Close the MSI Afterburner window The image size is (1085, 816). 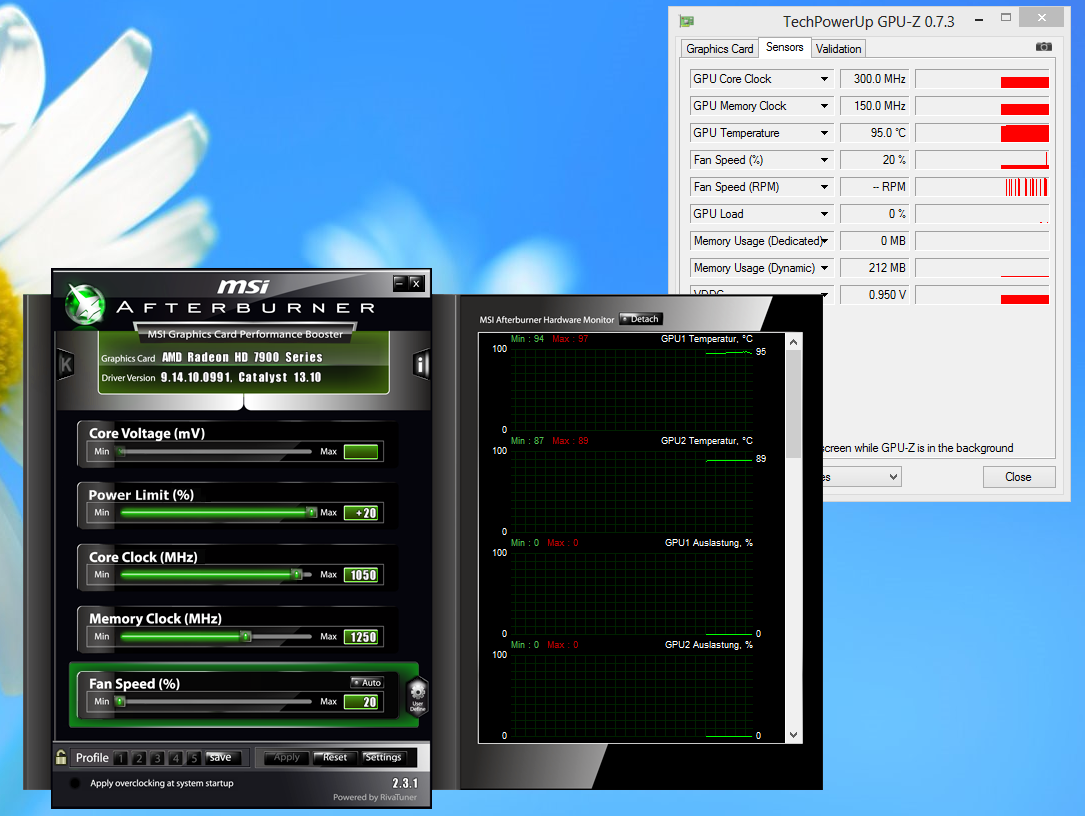[415, 282]
